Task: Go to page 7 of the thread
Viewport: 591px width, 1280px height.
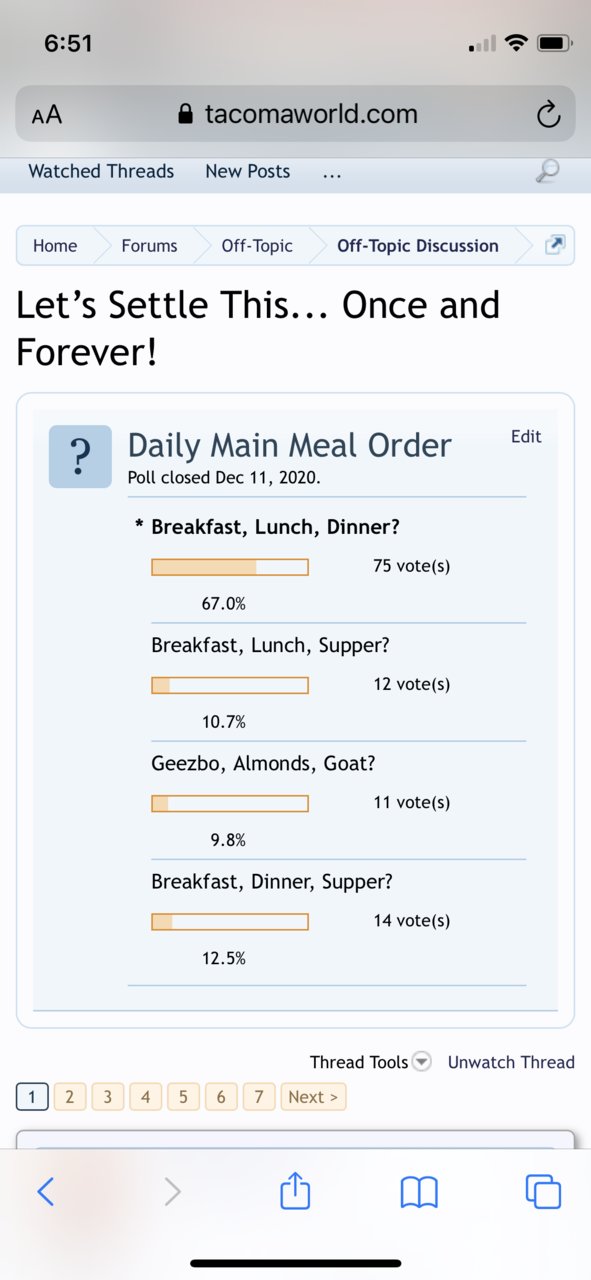Action: pos(258,1097)
